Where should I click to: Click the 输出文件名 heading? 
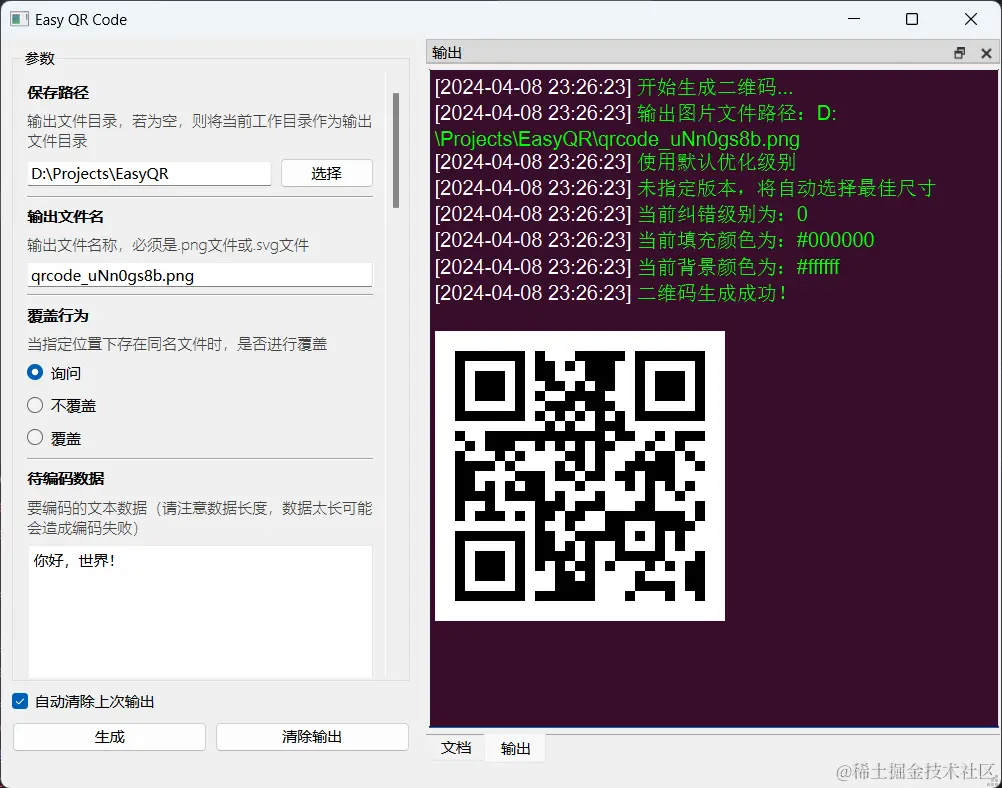tap(65, 217)
